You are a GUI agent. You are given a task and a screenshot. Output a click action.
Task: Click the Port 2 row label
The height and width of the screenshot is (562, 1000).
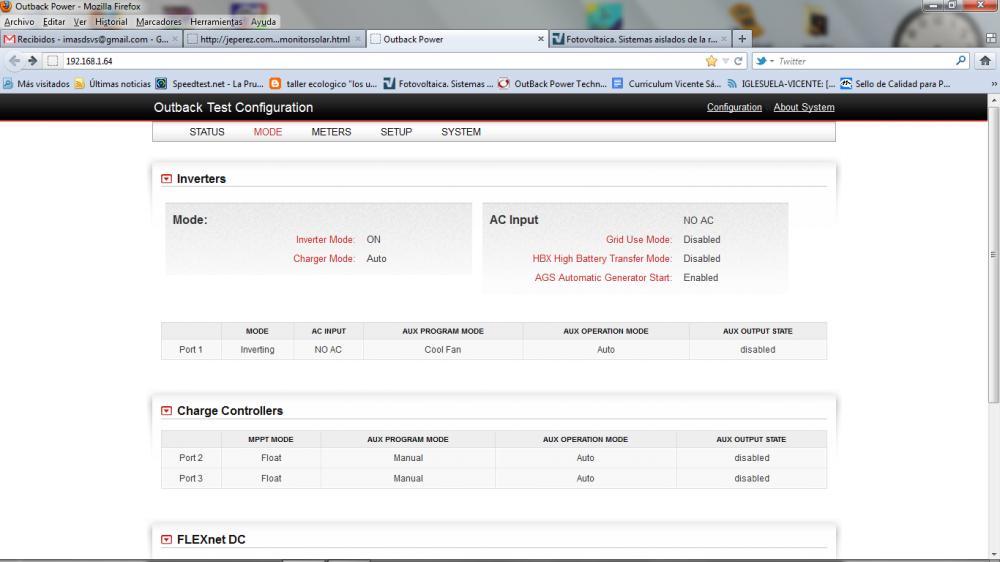click(x=191, y=458)
